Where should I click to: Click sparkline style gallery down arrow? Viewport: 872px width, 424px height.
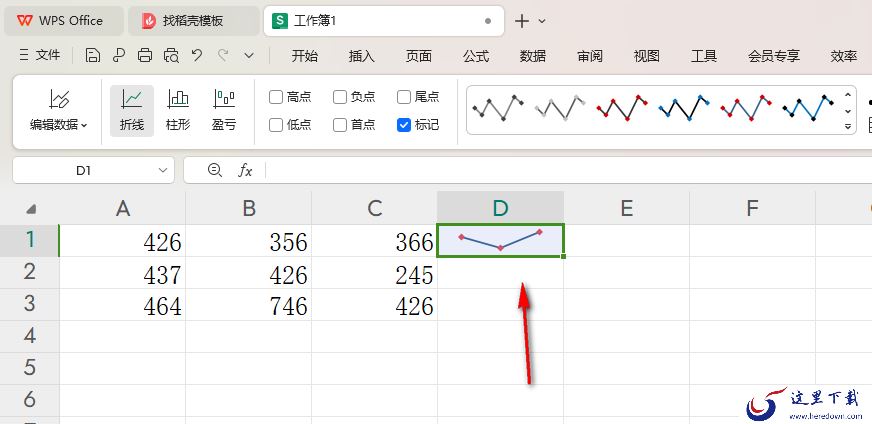pos(848,111)
